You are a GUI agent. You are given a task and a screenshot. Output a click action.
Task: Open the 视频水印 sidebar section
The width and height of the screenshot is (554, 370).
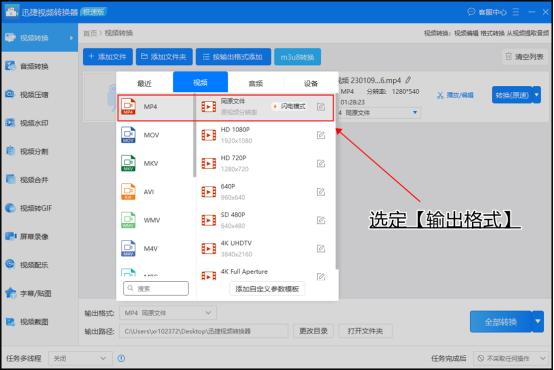[x=34, y=123]
